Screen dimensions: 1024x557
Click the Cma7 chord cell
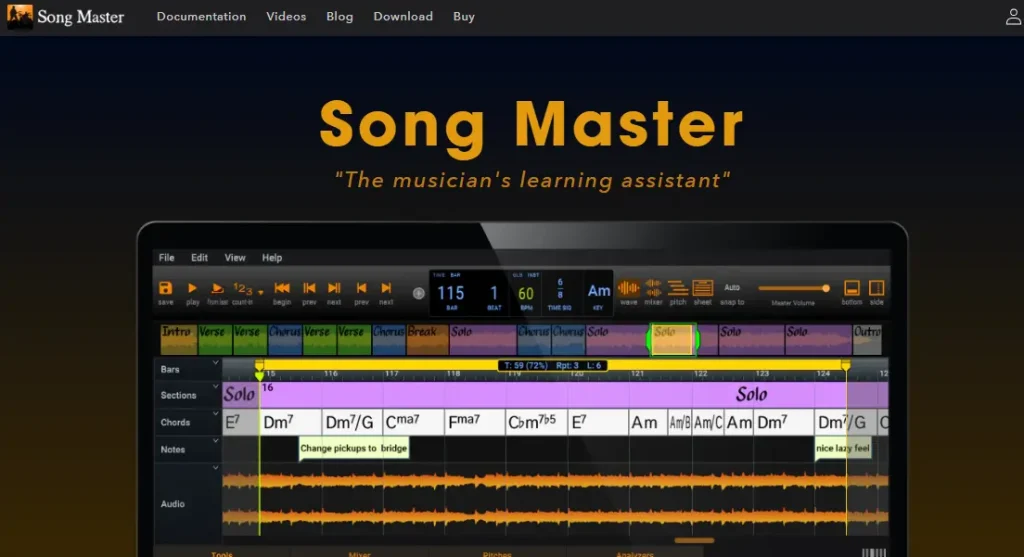pyautogui.click(x=413, y=422)
